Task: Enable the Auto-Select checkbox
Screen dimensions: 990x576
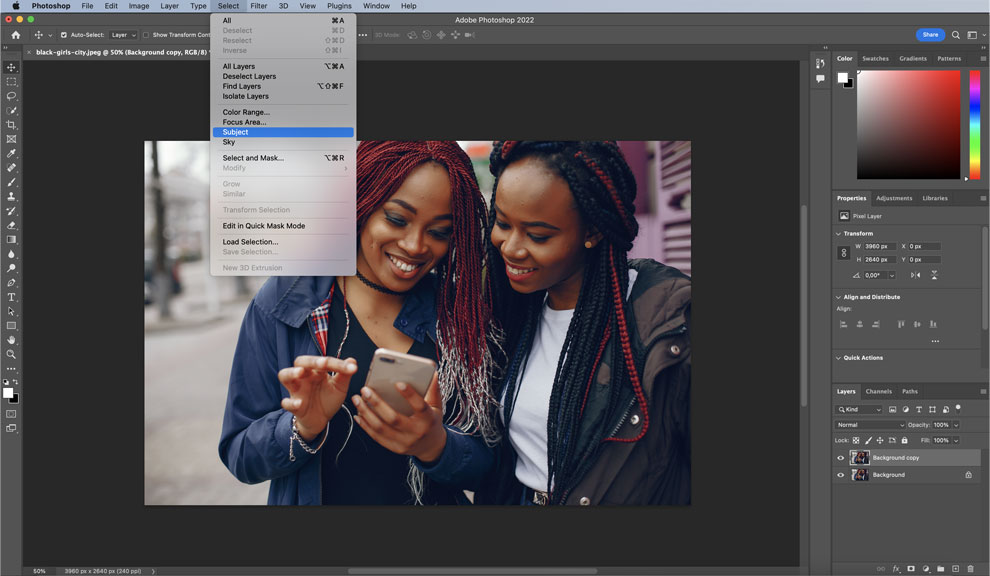Action: point(62,34)
